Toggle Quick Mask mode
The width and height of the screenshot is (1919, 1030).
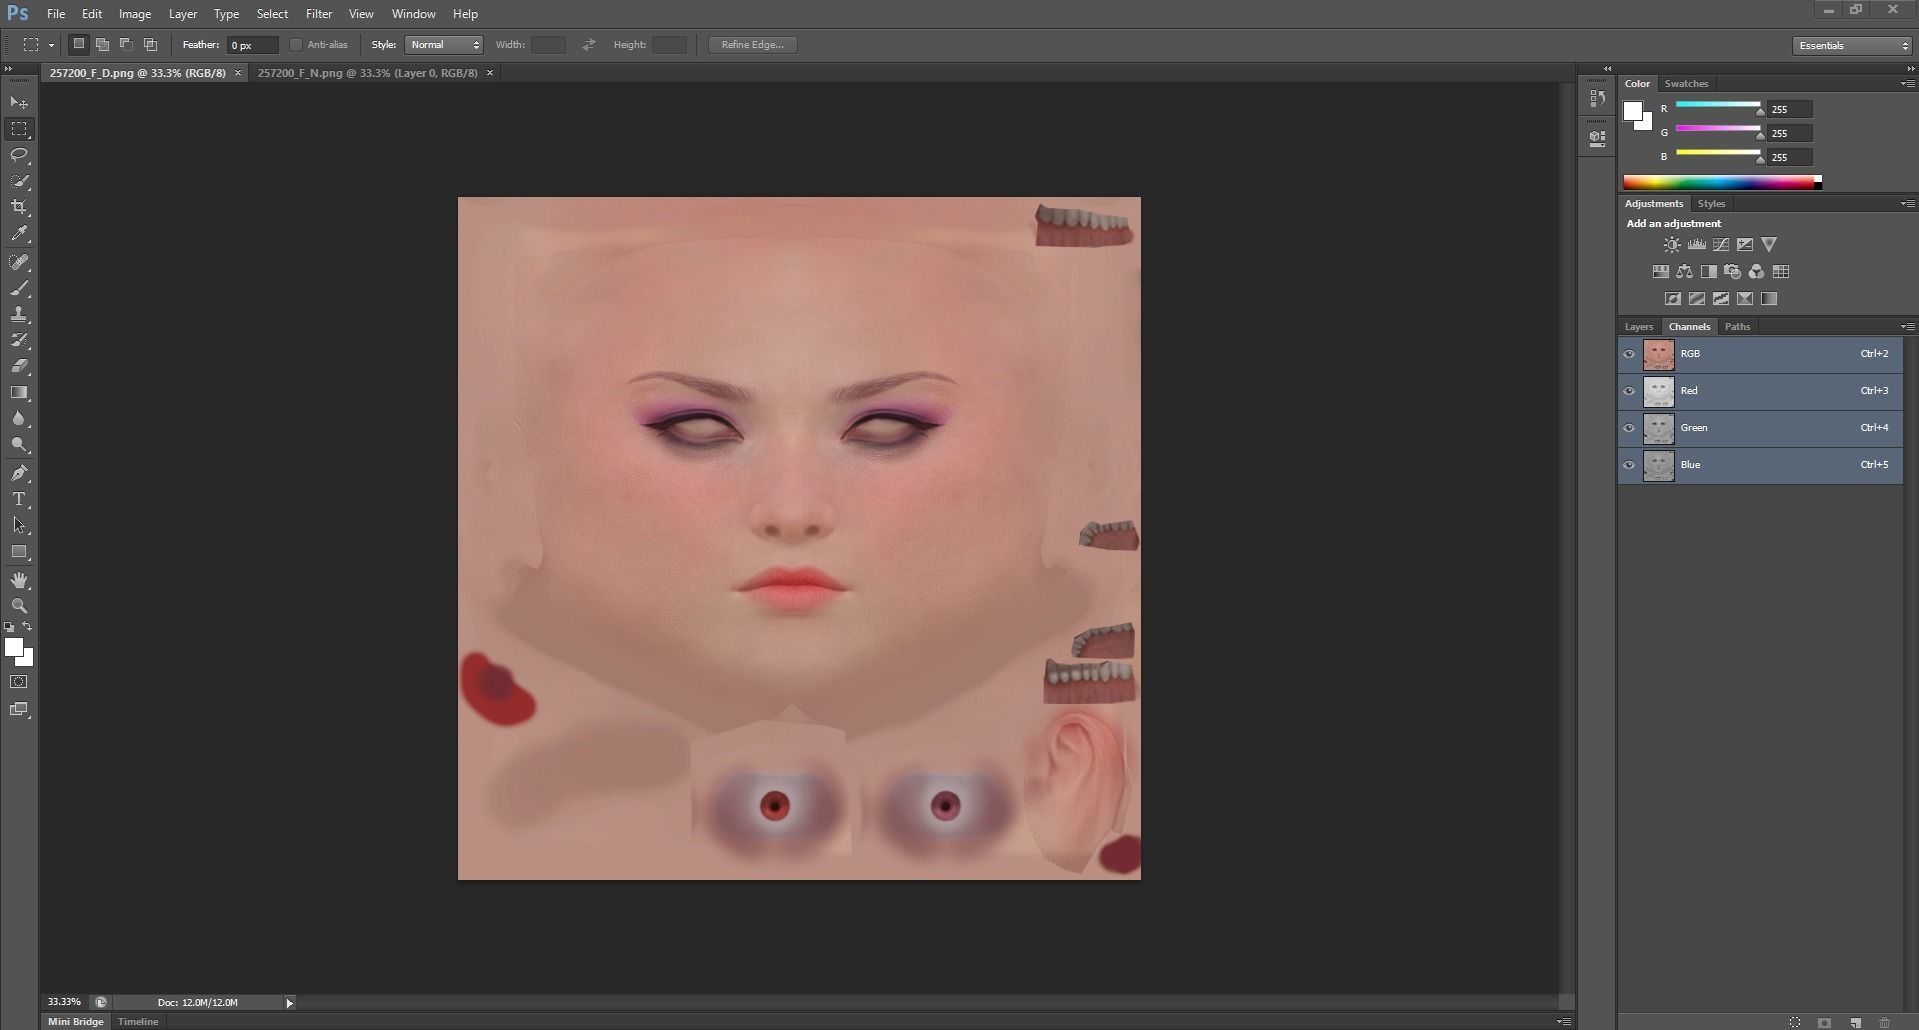[x=19, y=682]
